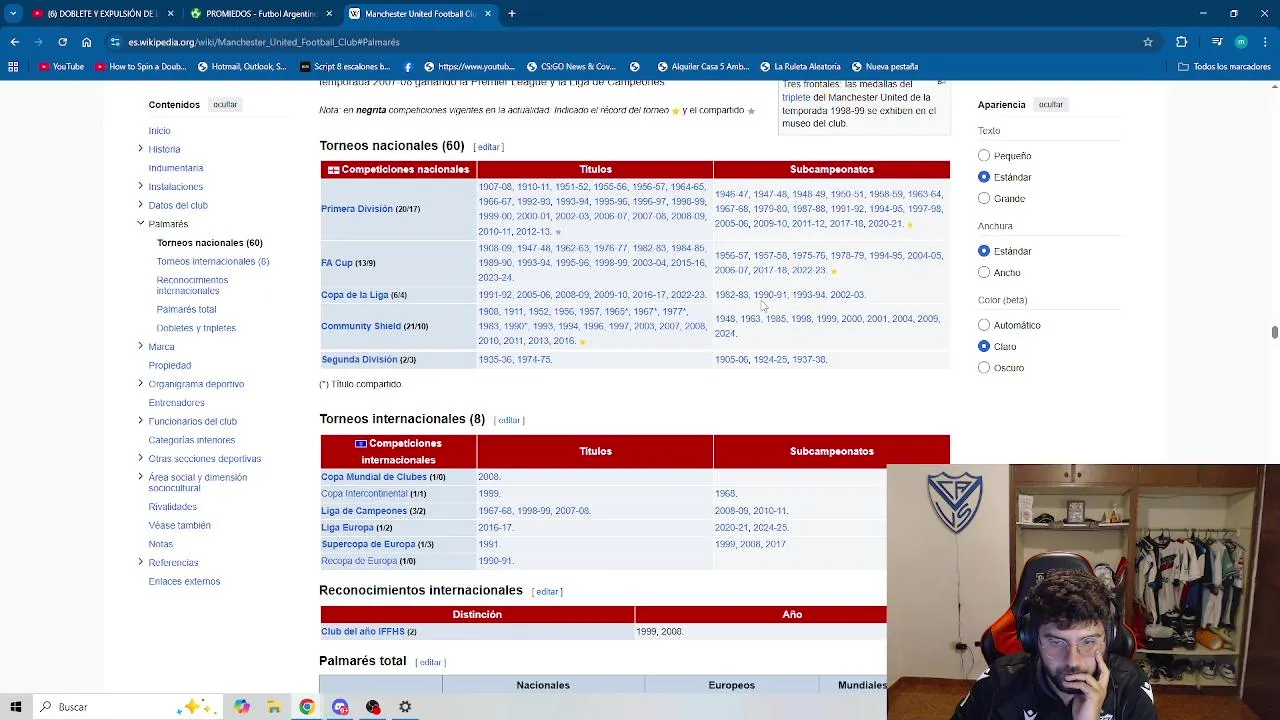
Task: Open the Community Shield link
Action: pos(361,326)
